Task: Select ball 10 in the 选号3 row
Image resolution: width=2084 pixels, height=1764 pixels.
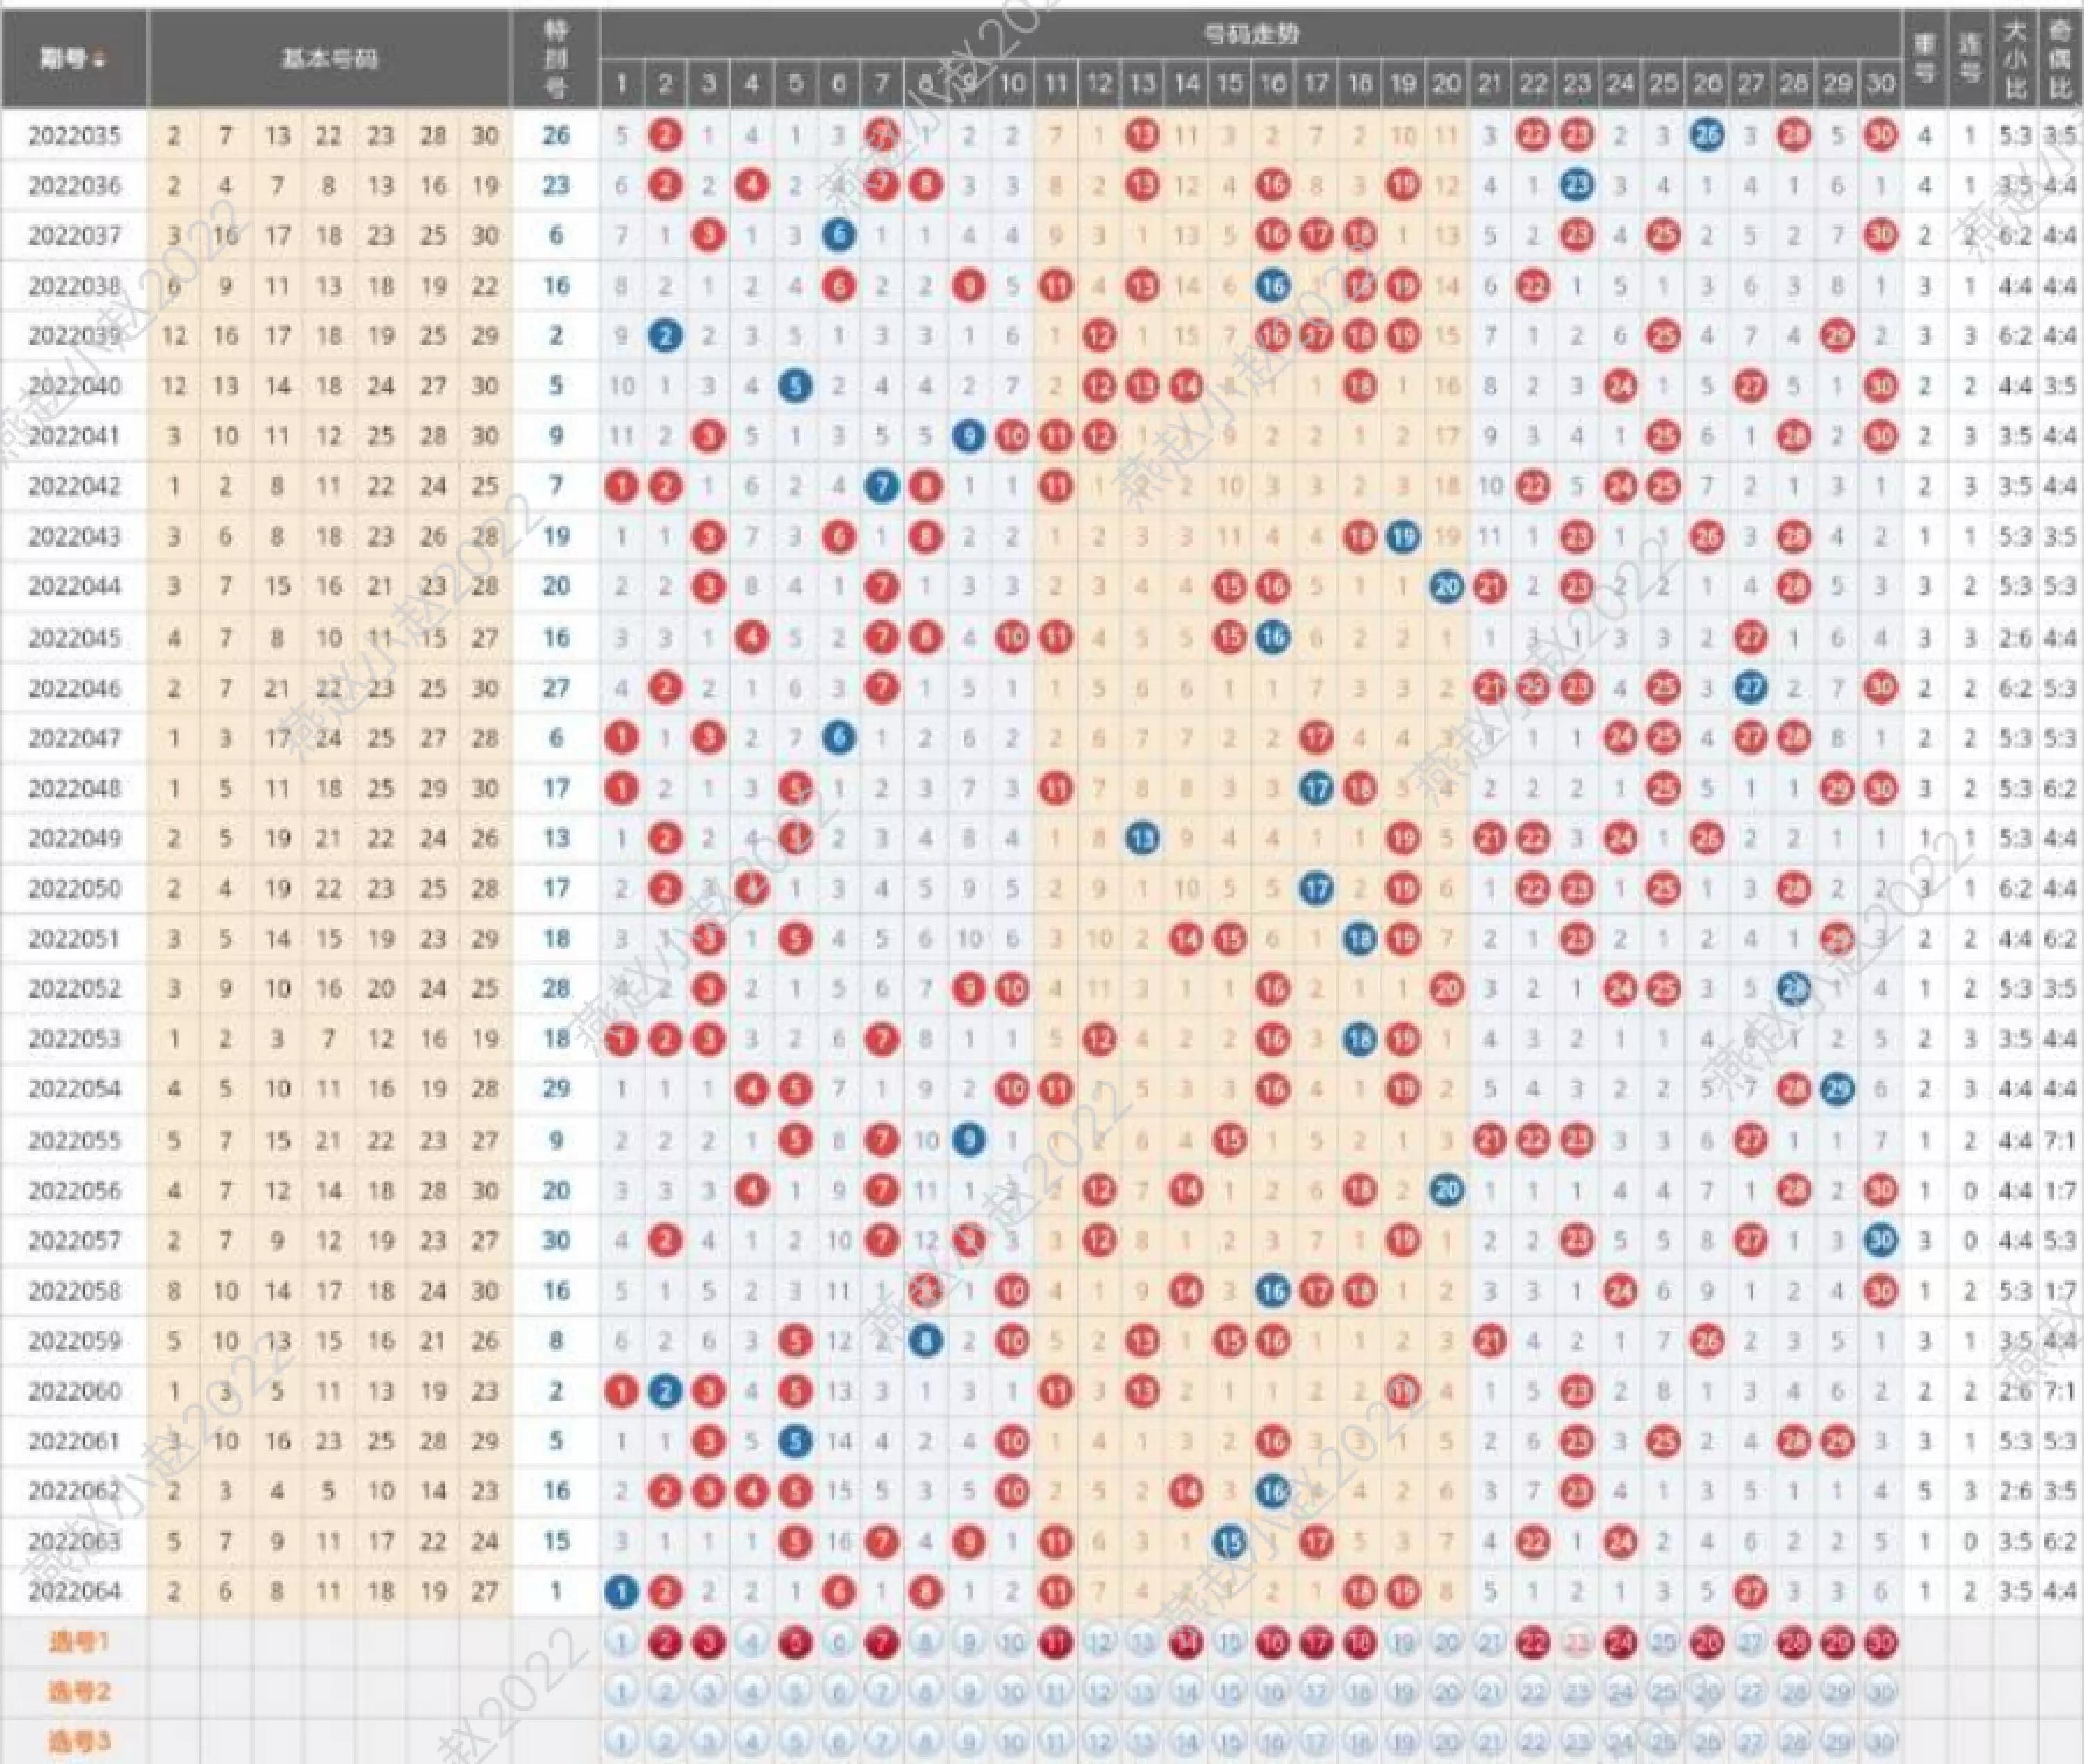Action: [1012, 1741]
